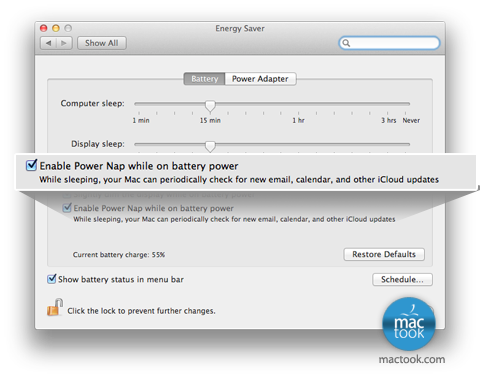The height and width of the screenshot is (378, 480).
Task: Click the mactook.com text link
Action: 412,359
